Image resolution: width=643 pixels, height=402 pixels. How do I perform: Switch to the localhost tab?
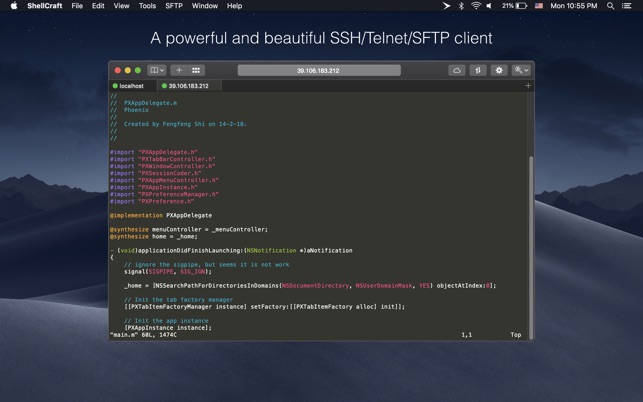[132, 86]
